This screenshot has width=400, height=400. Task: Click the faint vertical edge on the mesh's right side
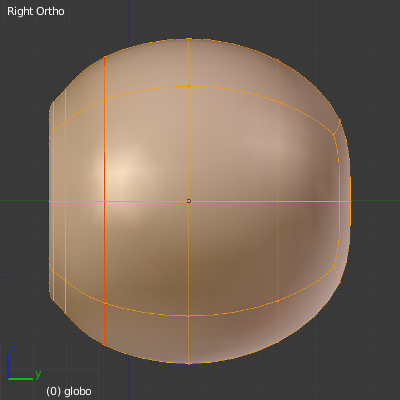click(x=278, y=201)
